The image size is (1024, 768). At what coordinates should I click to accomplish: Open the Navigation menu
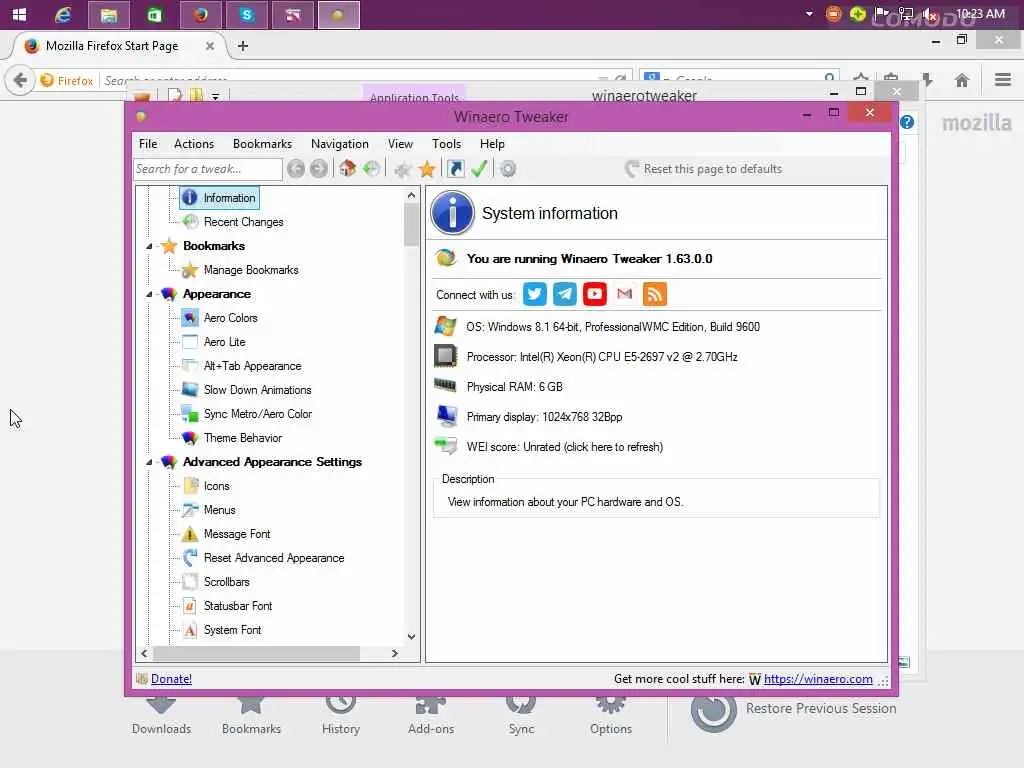[x=340, y=144]
